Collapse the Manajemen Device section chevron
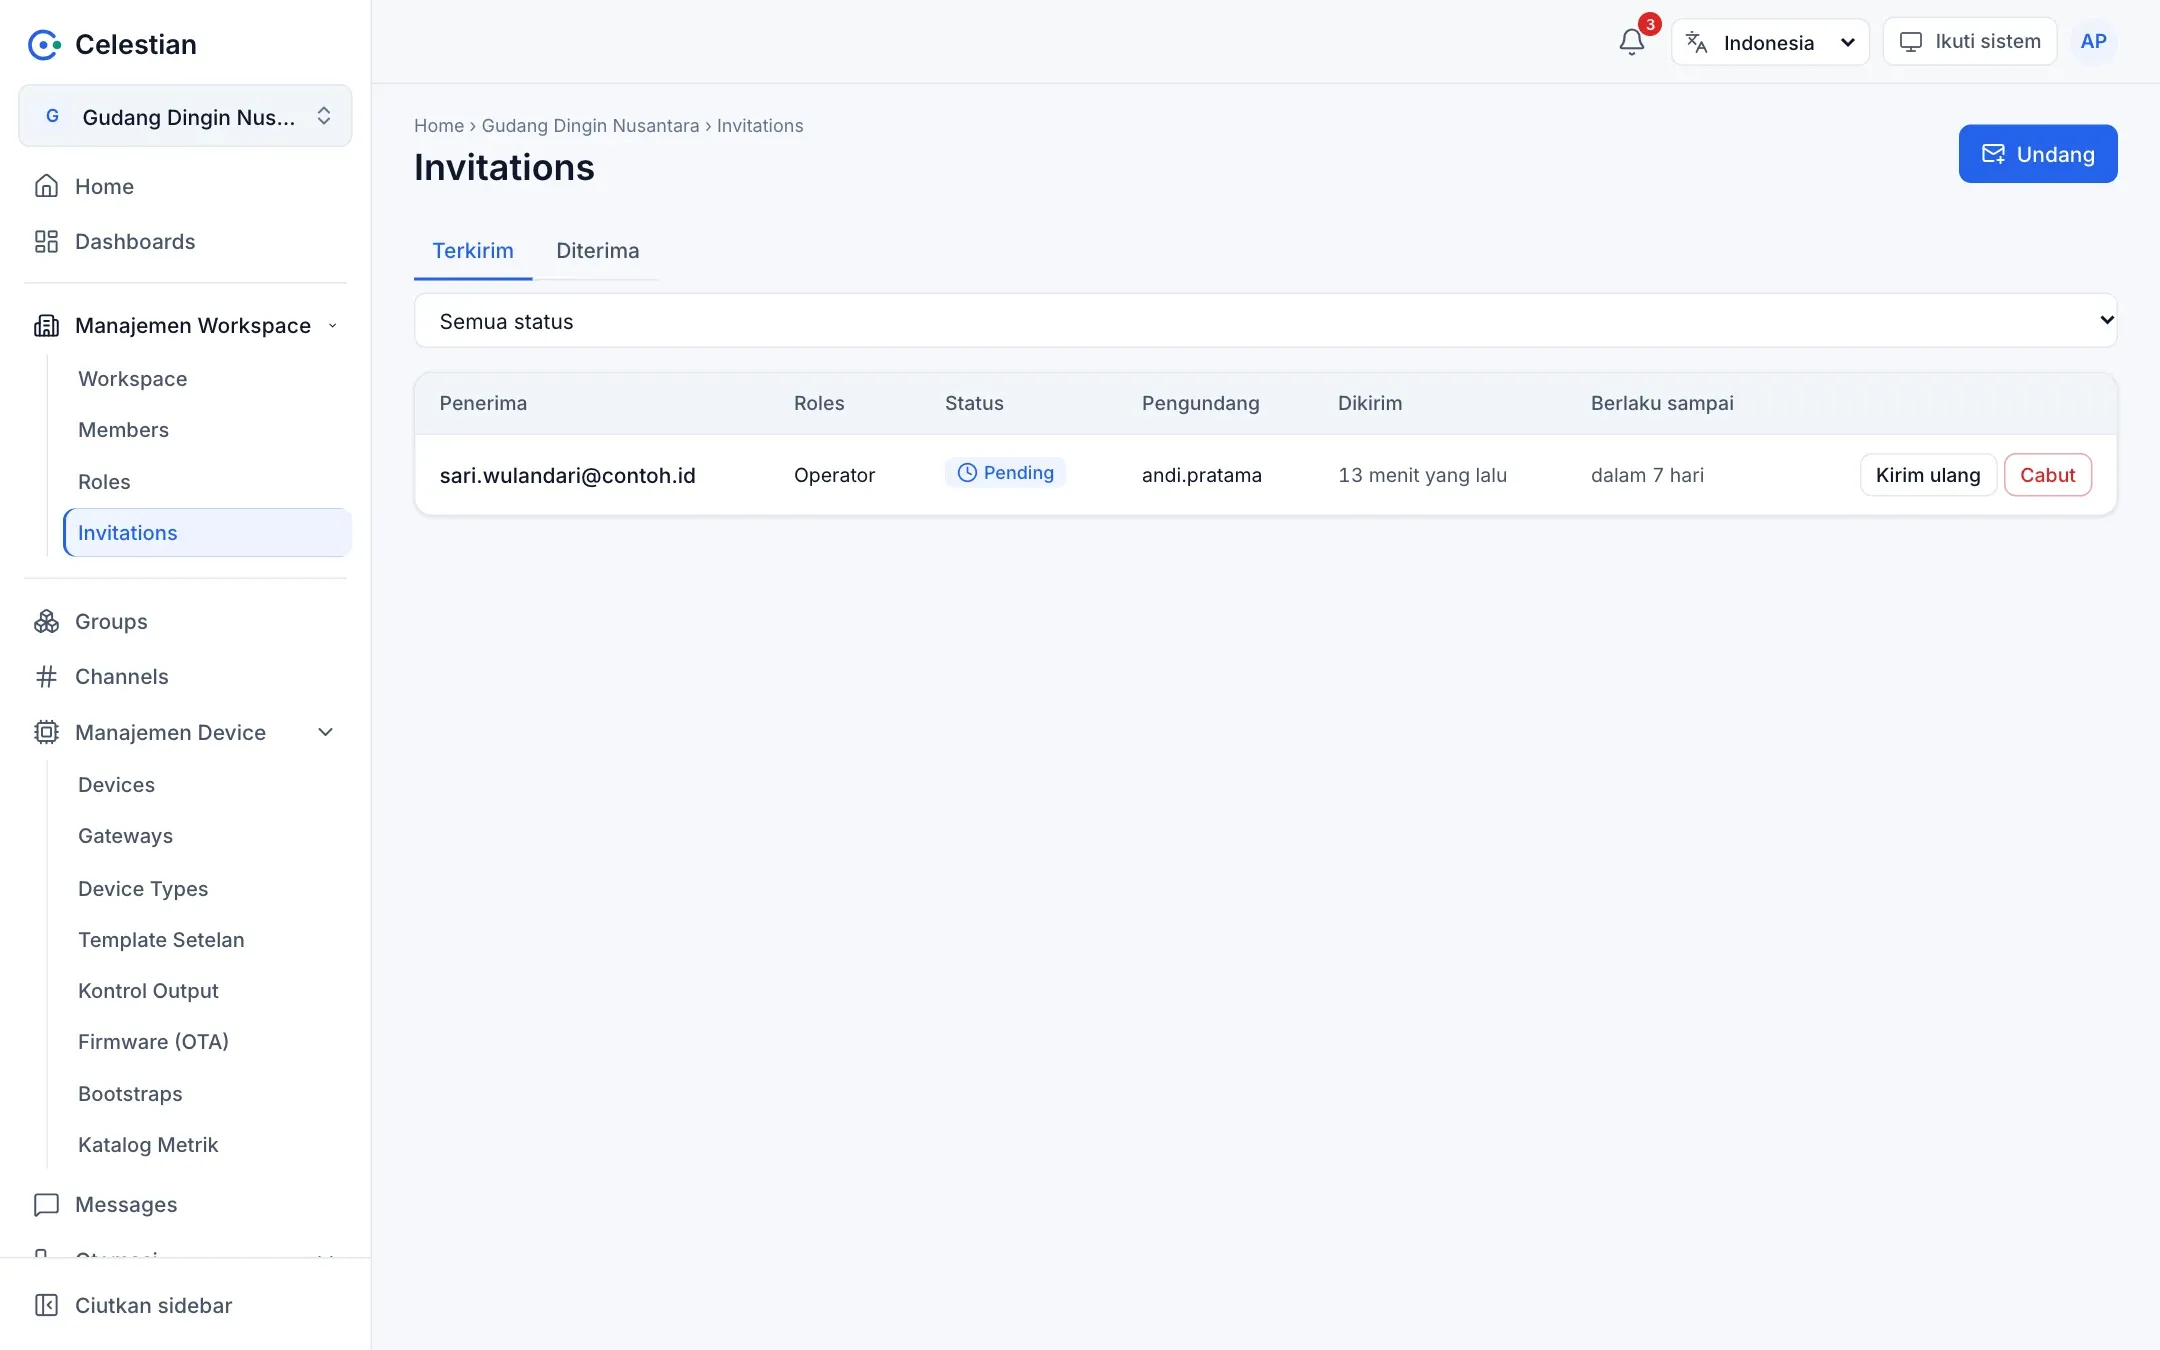This screenshot has width=2160, height=1350. [325, 732]
